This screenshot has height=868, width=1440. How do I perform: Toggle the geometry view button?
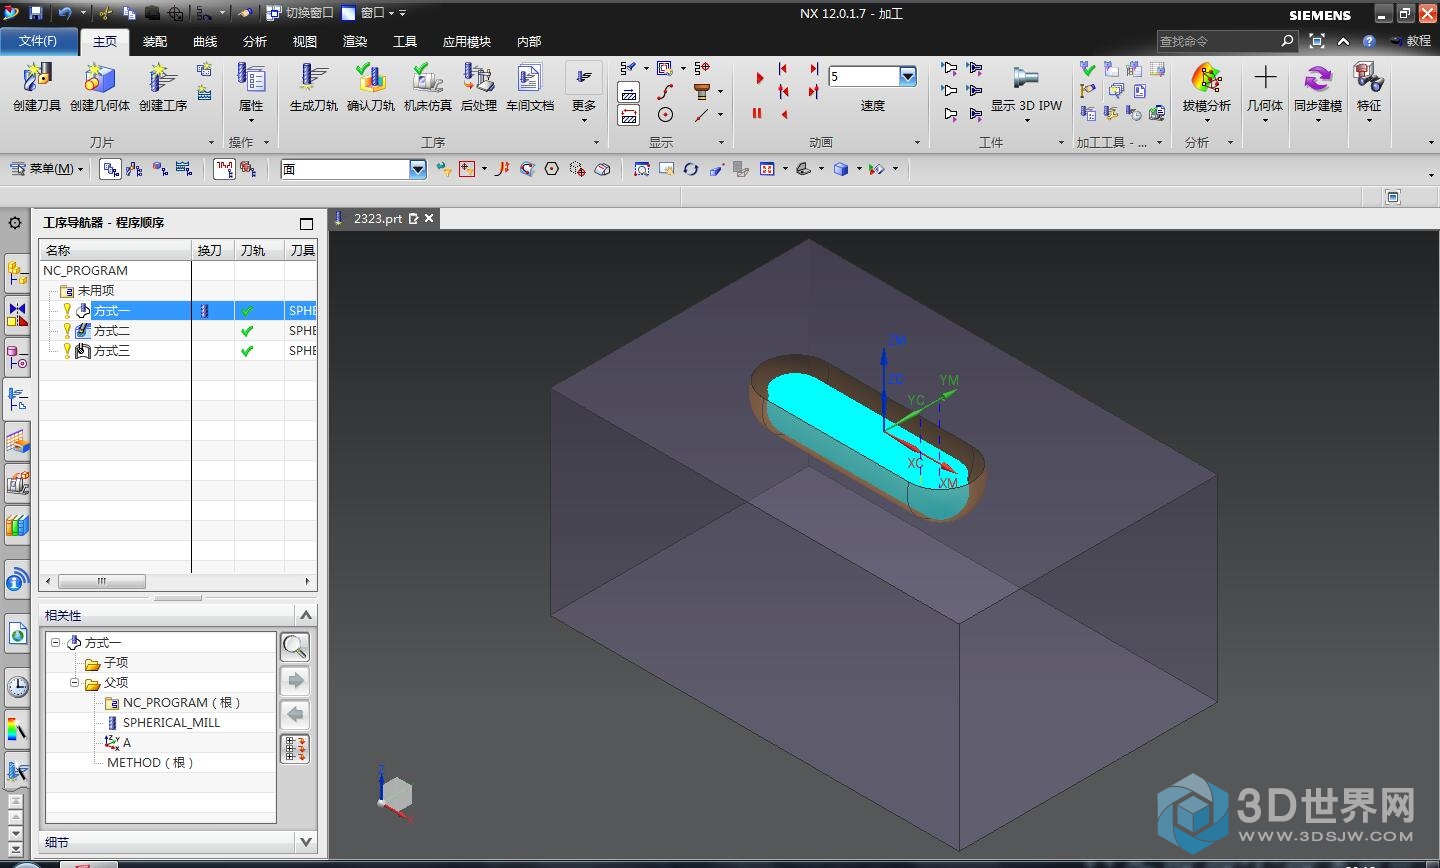pos(160,169)
